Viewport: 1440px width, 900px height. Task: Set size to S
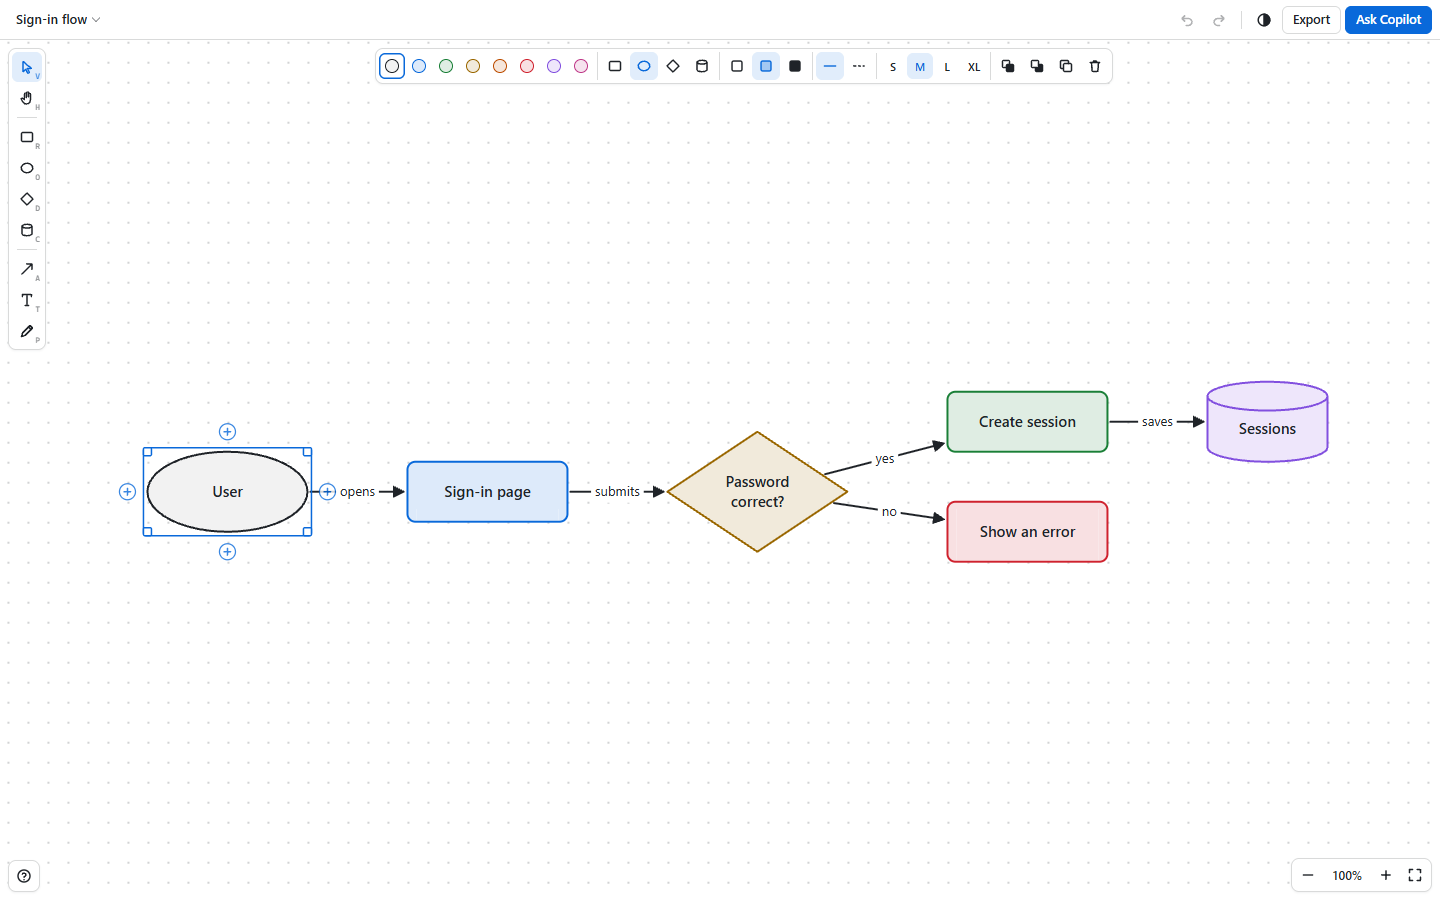(x=893, y=67)
